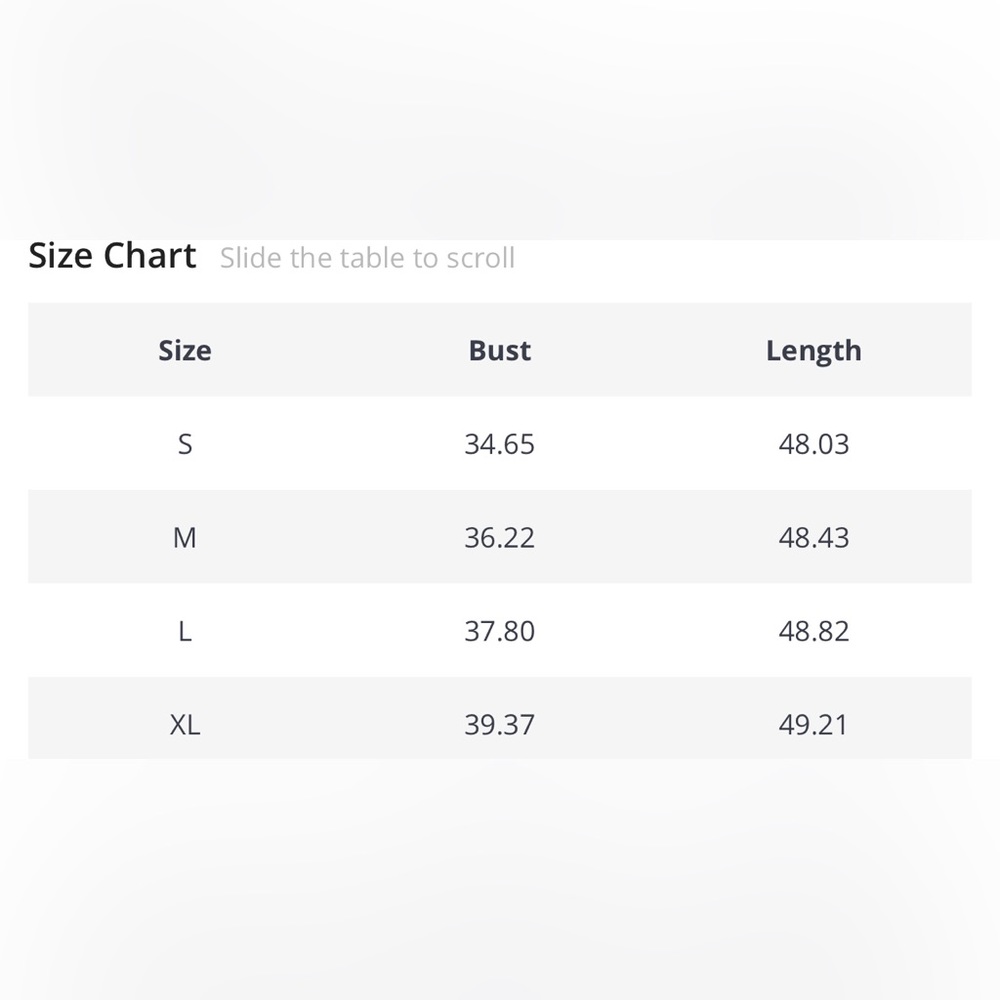The image size is (1000, 1000).
Task: Click the word 'Size' in the title
Action: point(61,256)
